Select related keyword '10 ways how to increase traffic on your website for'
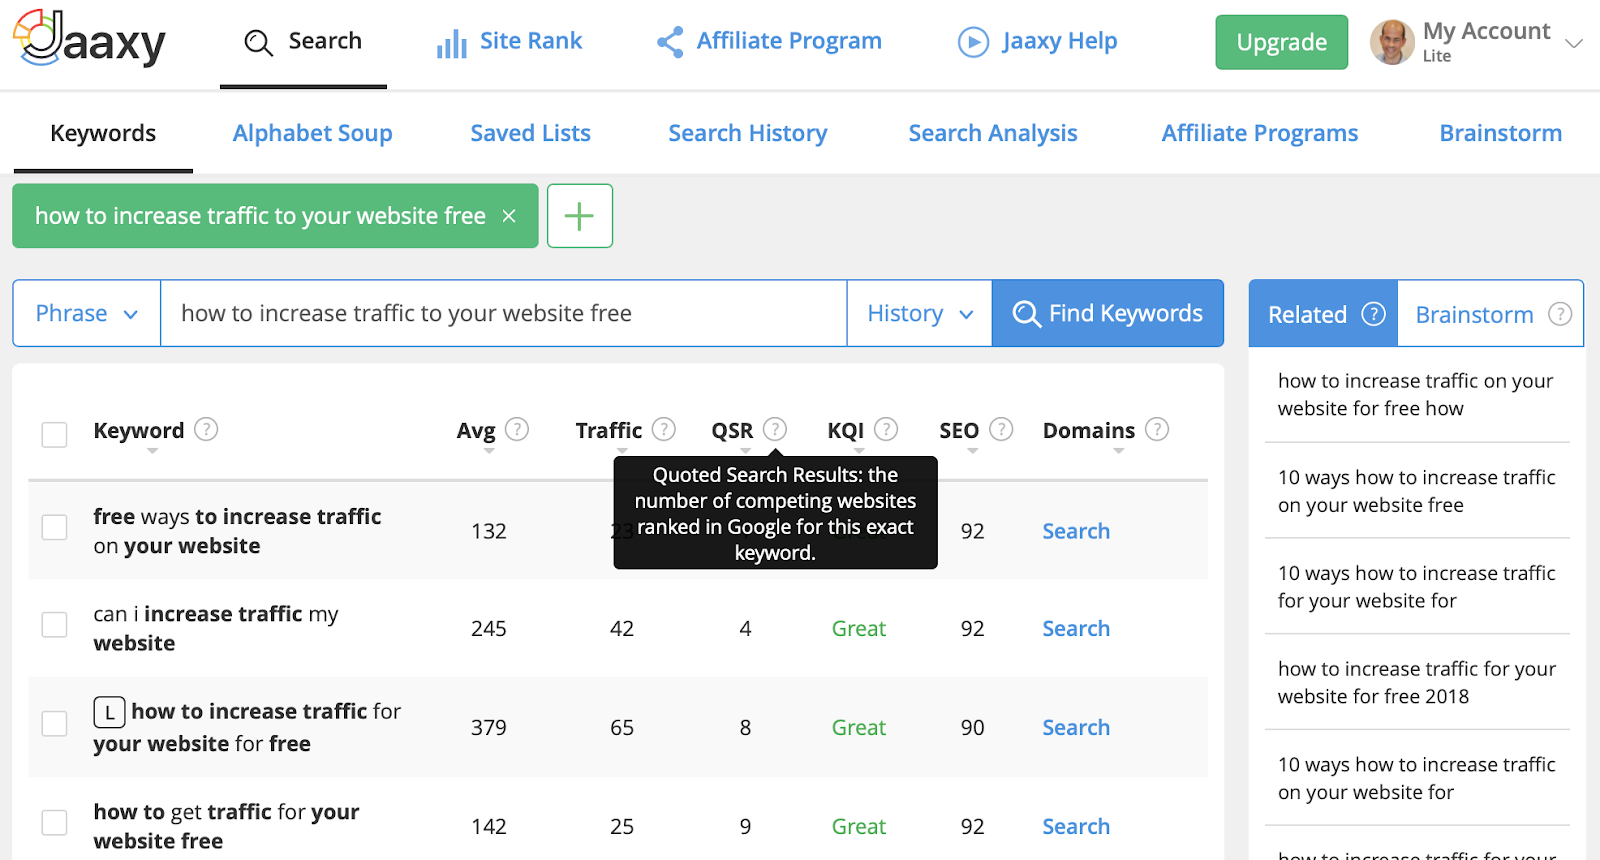 (1416, 778)
